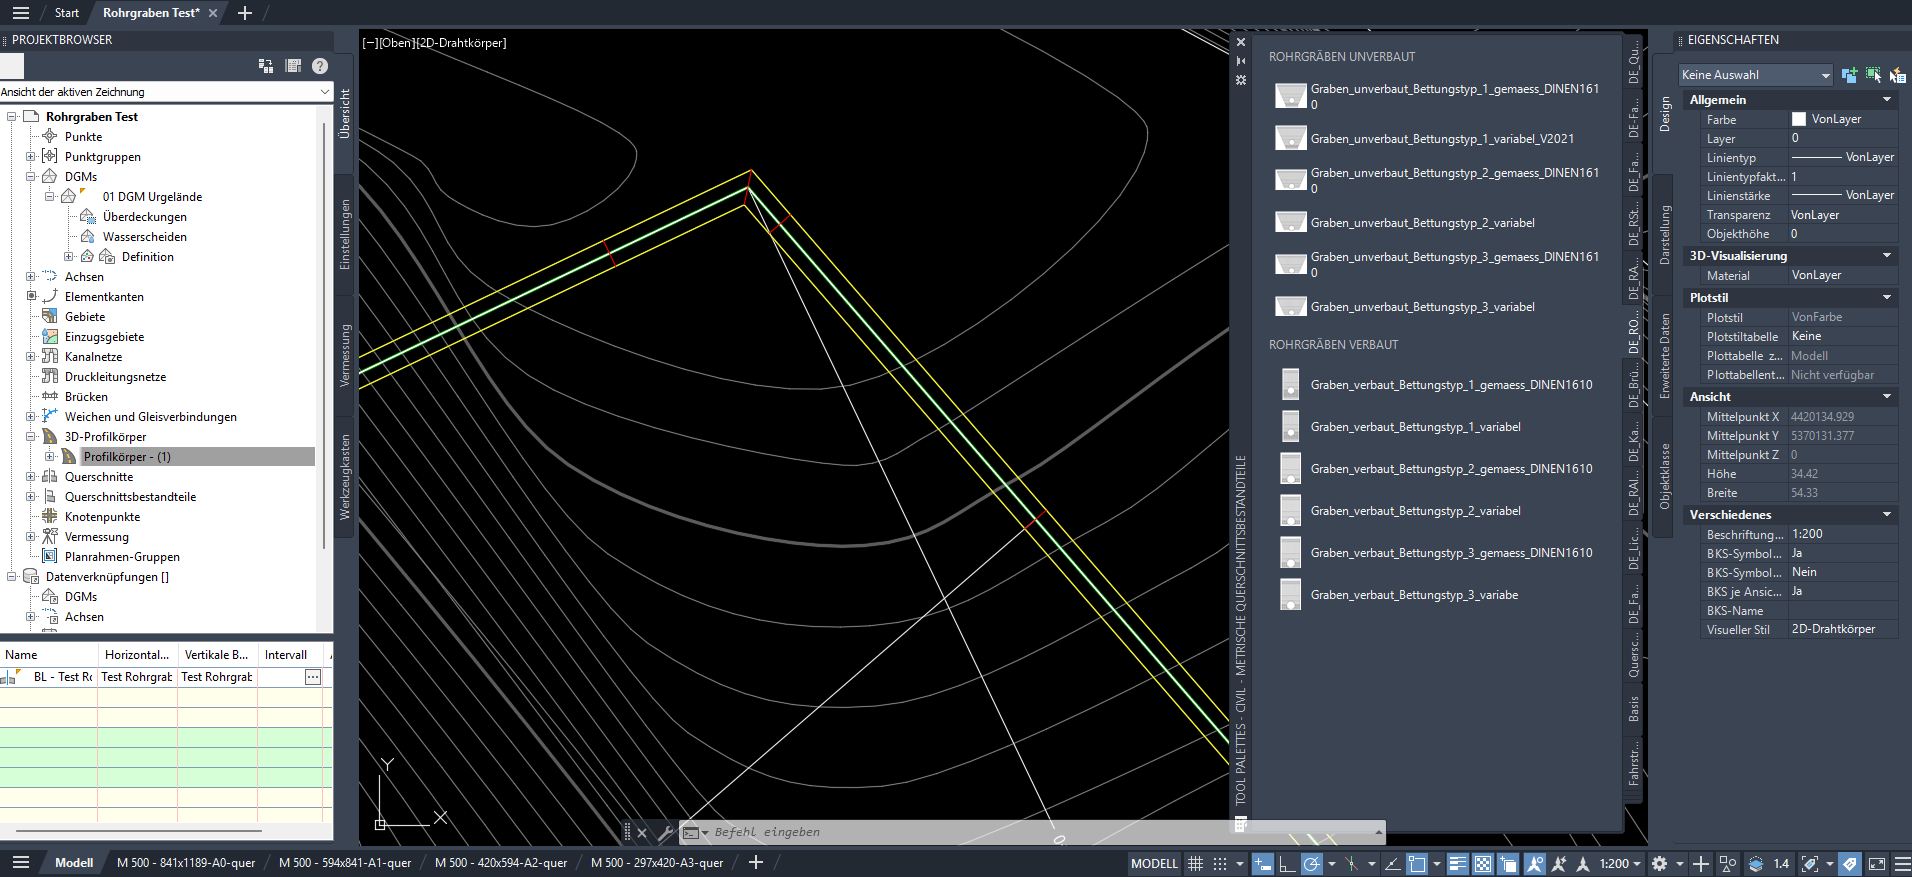Open the Einstellungen vertical tab
1912x877 pixels.
pyautogui.click(x=345, y=234)
